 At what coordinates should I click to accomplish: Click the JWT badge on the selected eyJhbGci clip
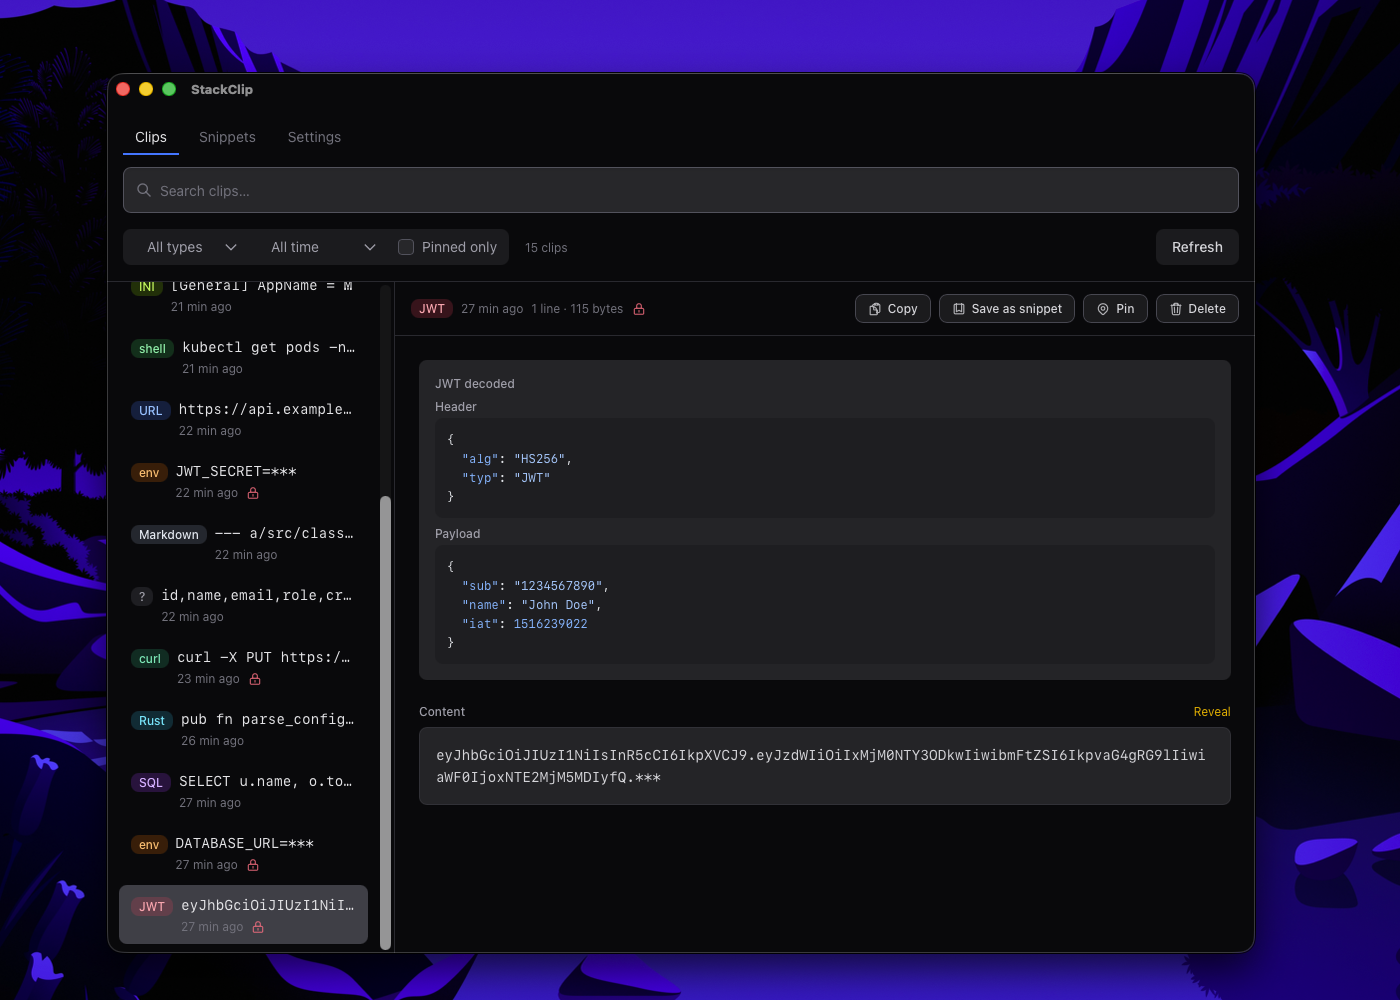coord(152,906)
